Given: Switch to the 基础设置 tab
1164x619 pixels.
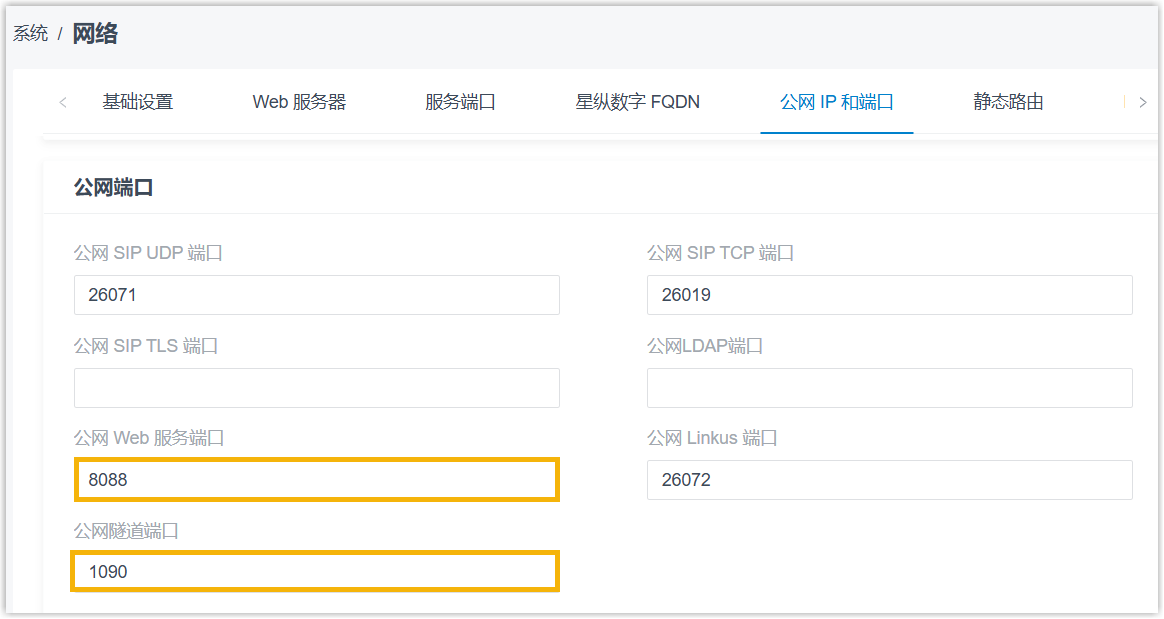Looking at the screenshot, I should (x=138, y=102).
